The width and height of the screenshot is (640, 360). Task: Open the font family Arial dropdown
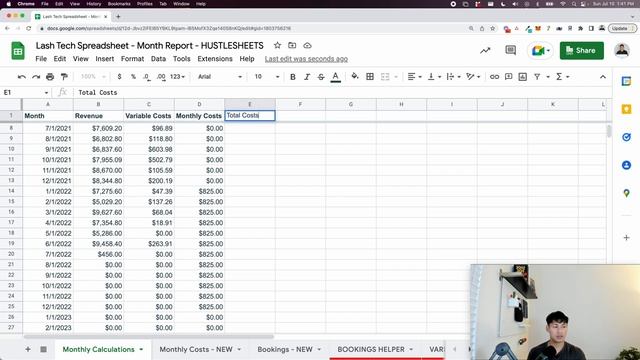pos(219,77)
